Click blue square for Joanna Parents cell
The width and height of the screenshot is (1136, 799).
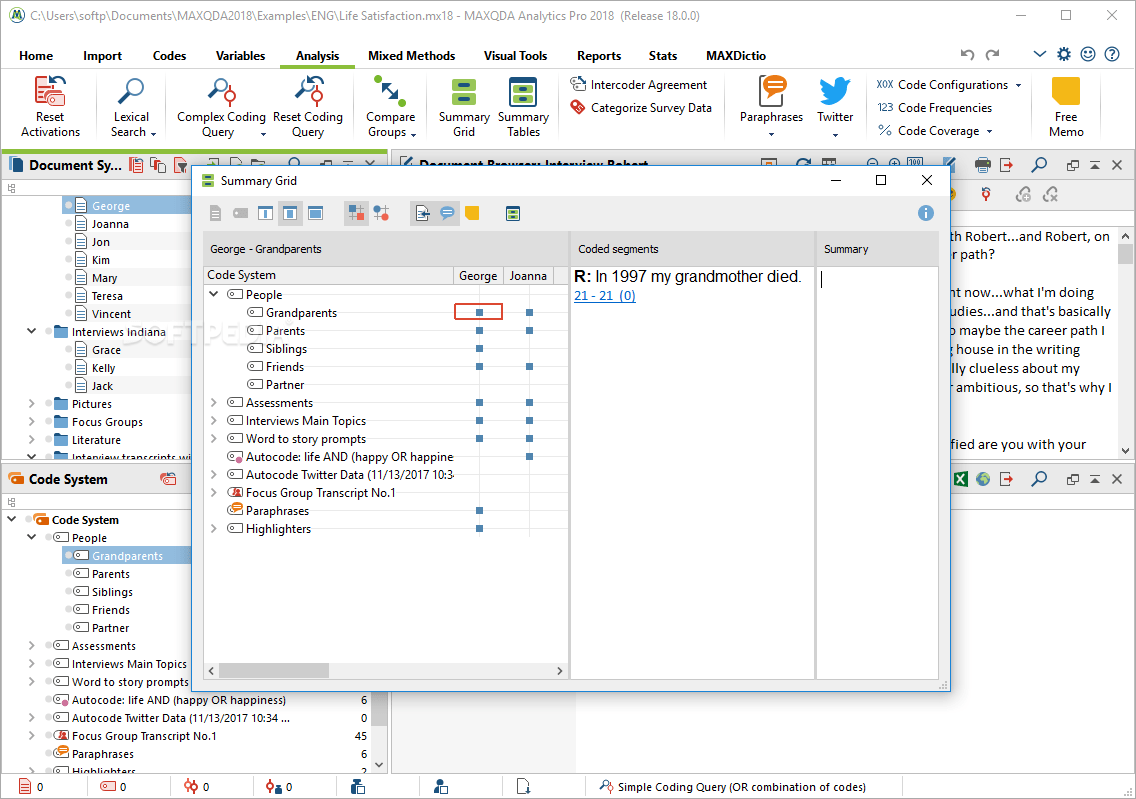530,330
